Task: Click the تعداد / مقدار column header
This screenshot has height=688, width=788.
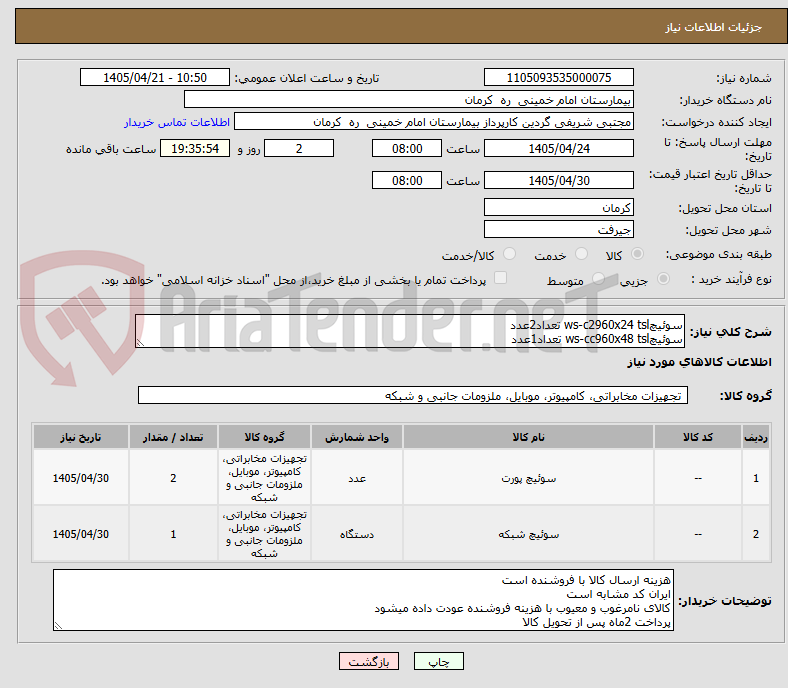Action: (x=173, y=437)
